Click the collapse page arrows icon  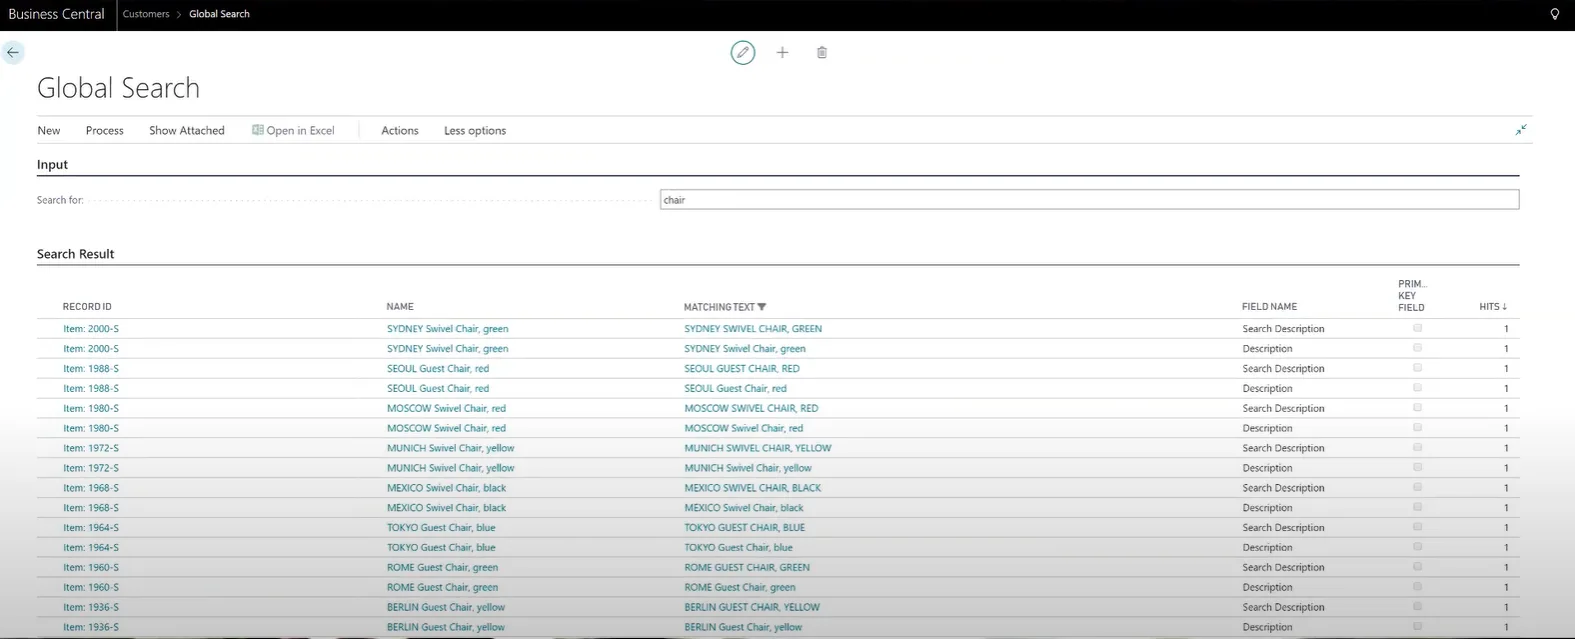(x=1520, y=130)
